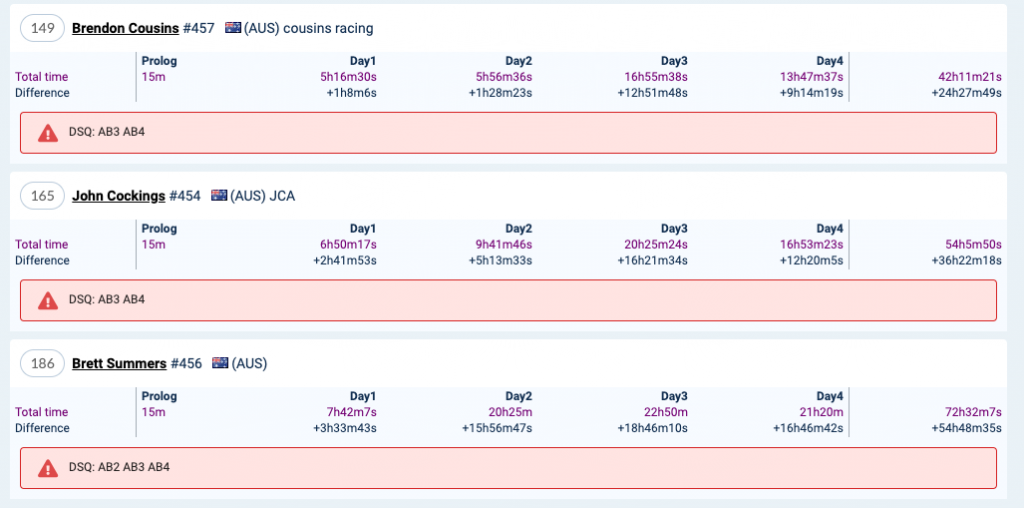This screenshot has height=508, width=1024.
Task: Click Brett Summers overall time 72h32m7s
Action: (972, 412)
